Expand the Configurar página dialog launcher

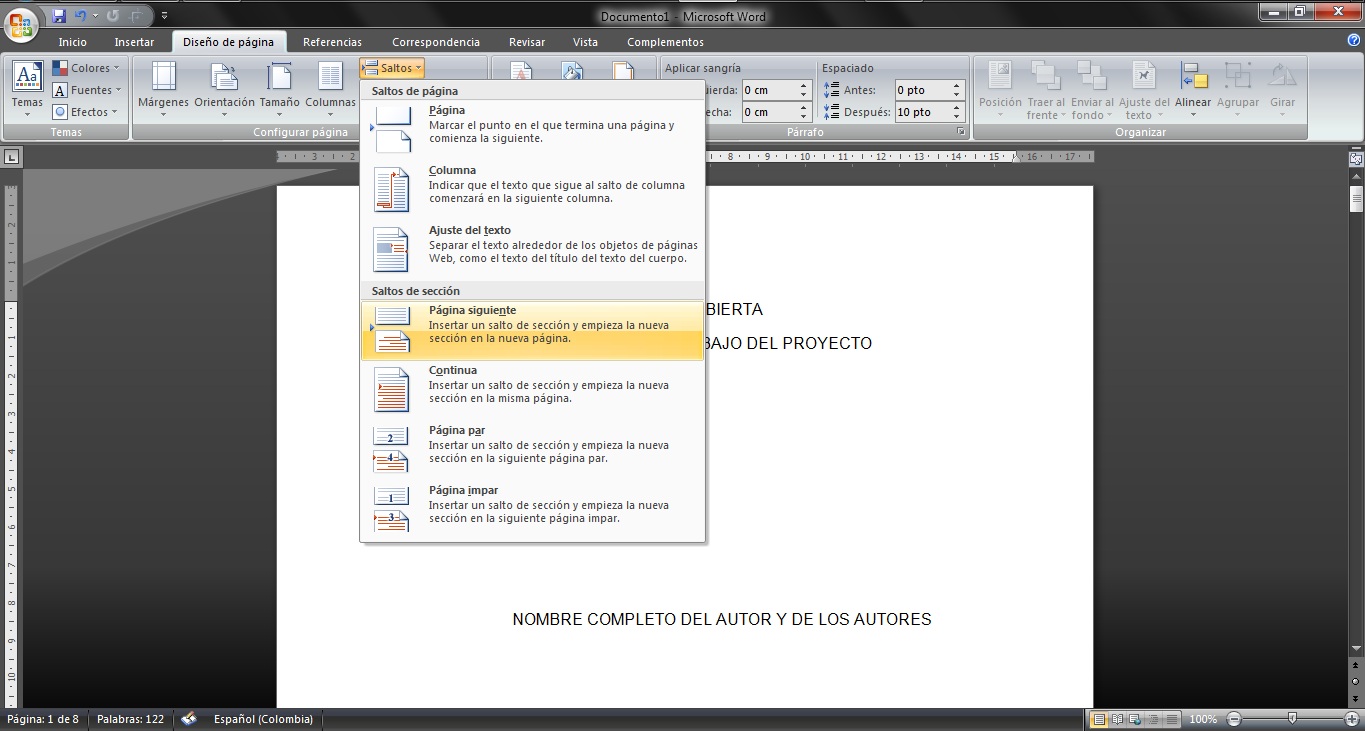tap(353, 131)
